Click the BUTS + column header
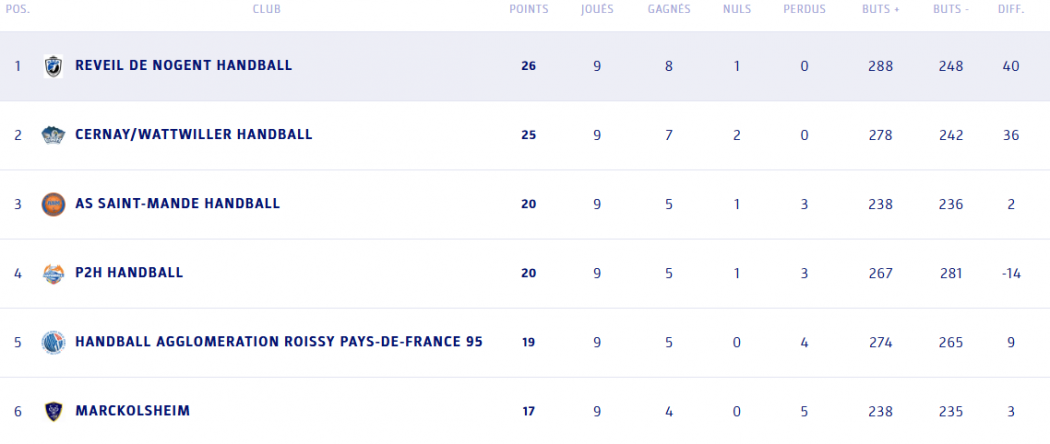The image size is (1050, 444). tap(880, 10)
